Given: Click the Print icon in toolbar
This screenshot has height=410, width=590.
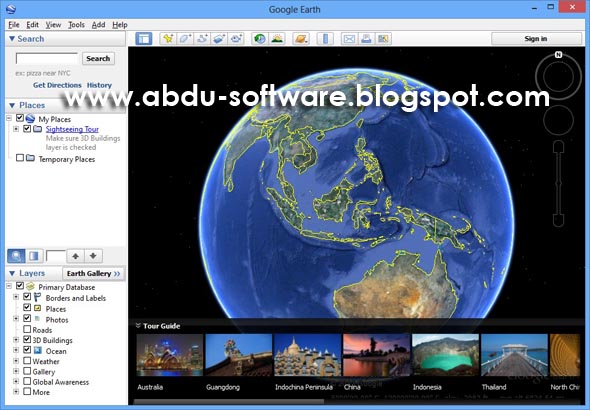Looking at the screenshot, I should (366, 39).
